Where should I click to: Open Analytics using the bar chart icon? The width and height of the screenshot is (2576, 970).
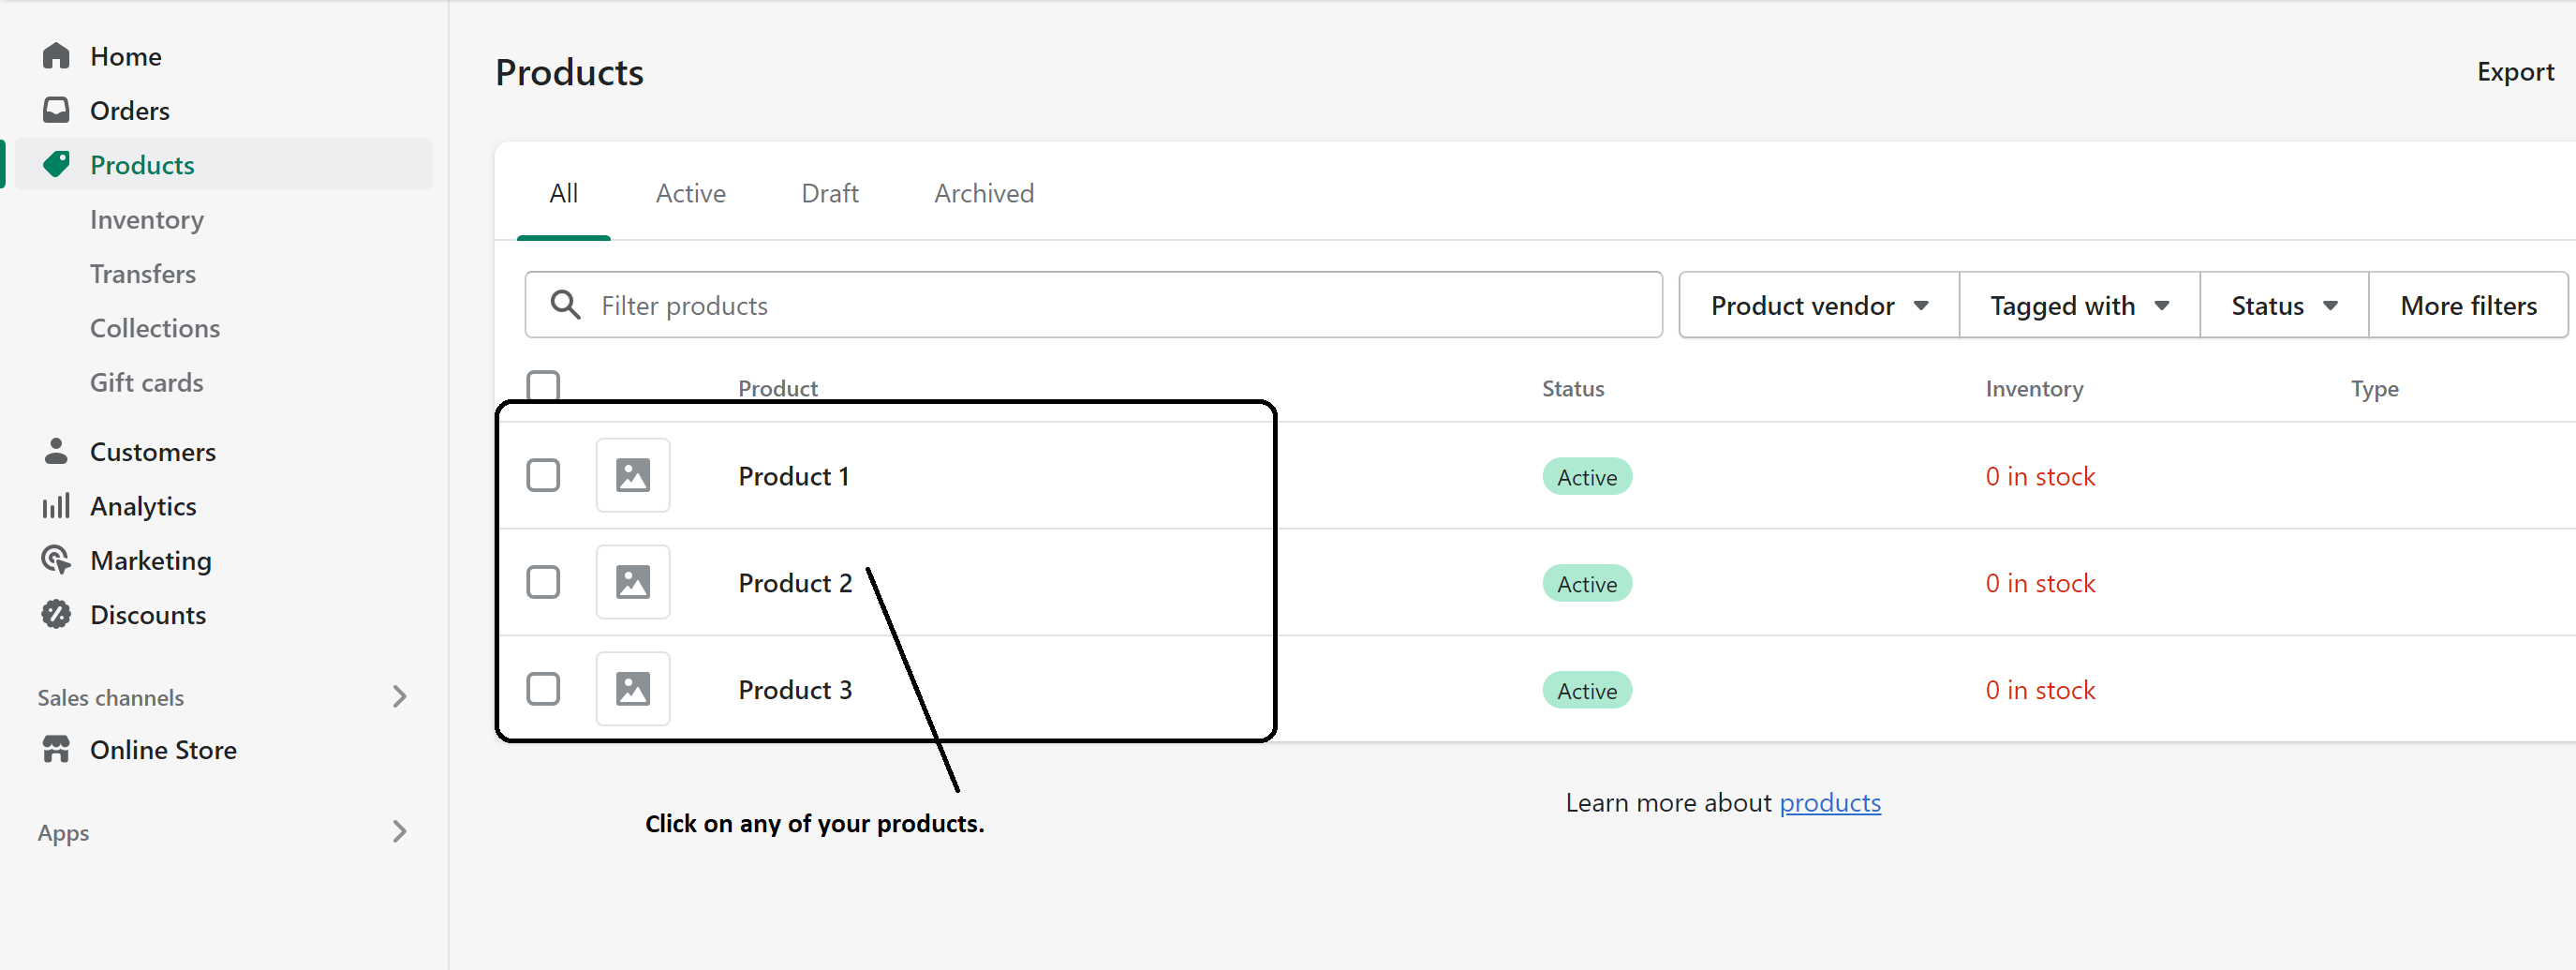[56, 506]
